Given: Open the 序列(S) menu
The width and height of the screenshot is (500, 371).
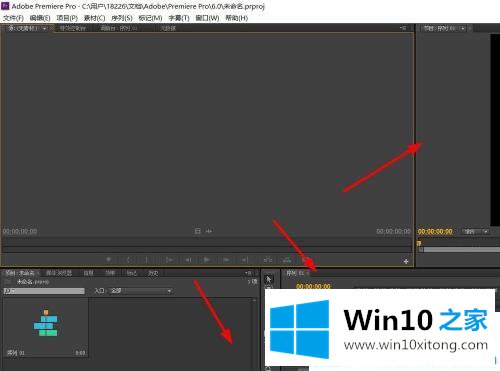Looking at the screenshot, I should coord(122,18).
